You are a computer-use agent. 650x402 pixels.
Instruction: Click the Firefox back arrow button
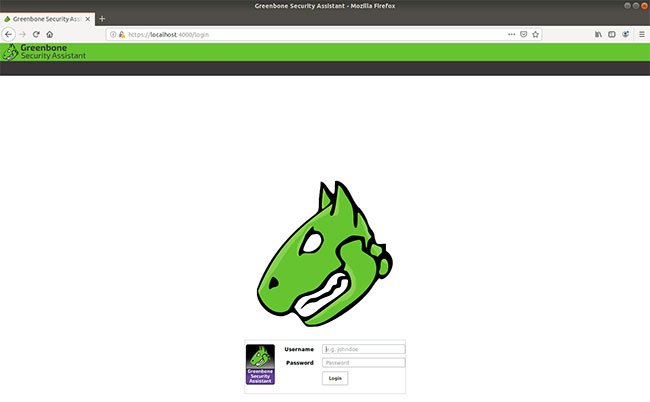[x=8, y=34]
